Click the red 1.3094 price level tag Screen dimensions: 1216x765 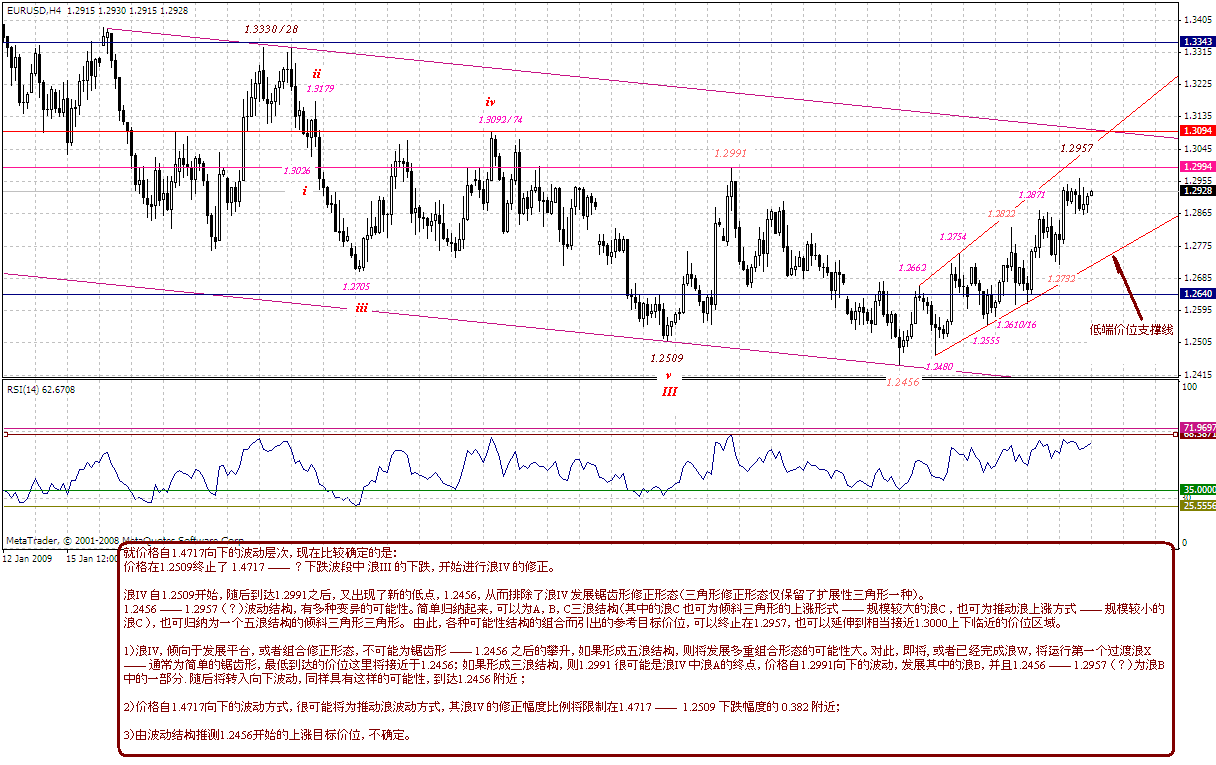click(1197, 131)
